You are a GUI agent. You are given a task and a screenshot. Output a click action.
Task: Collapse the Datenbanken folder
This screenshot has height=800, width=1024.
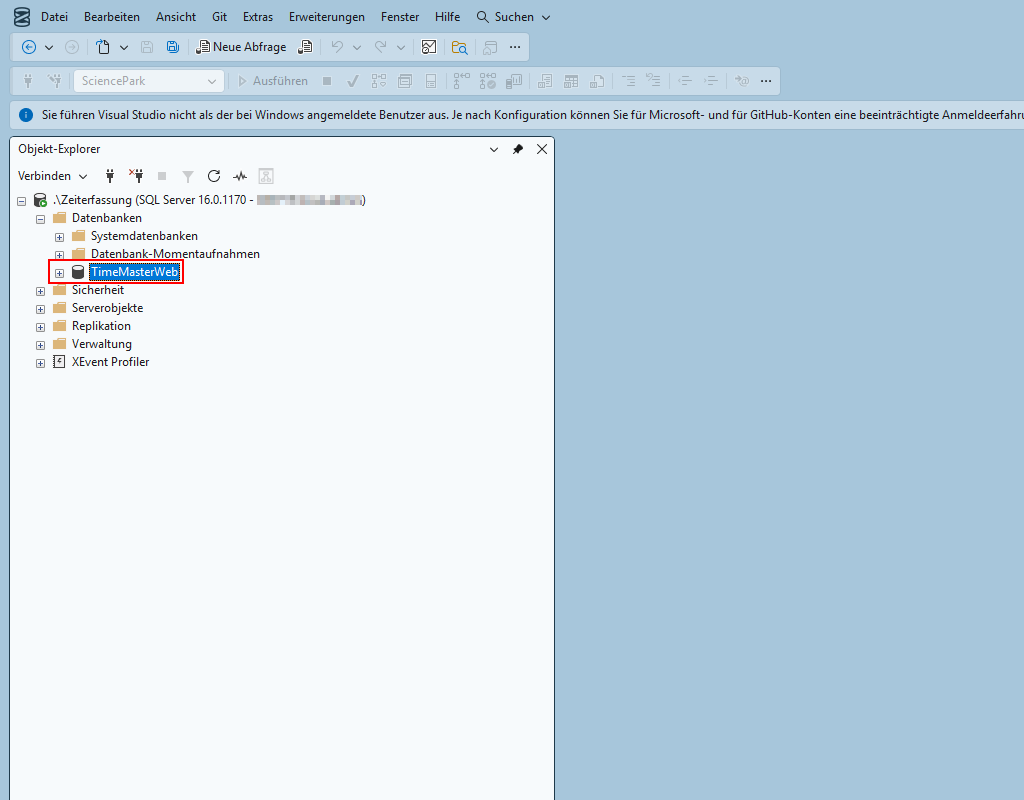coord(41,218)
